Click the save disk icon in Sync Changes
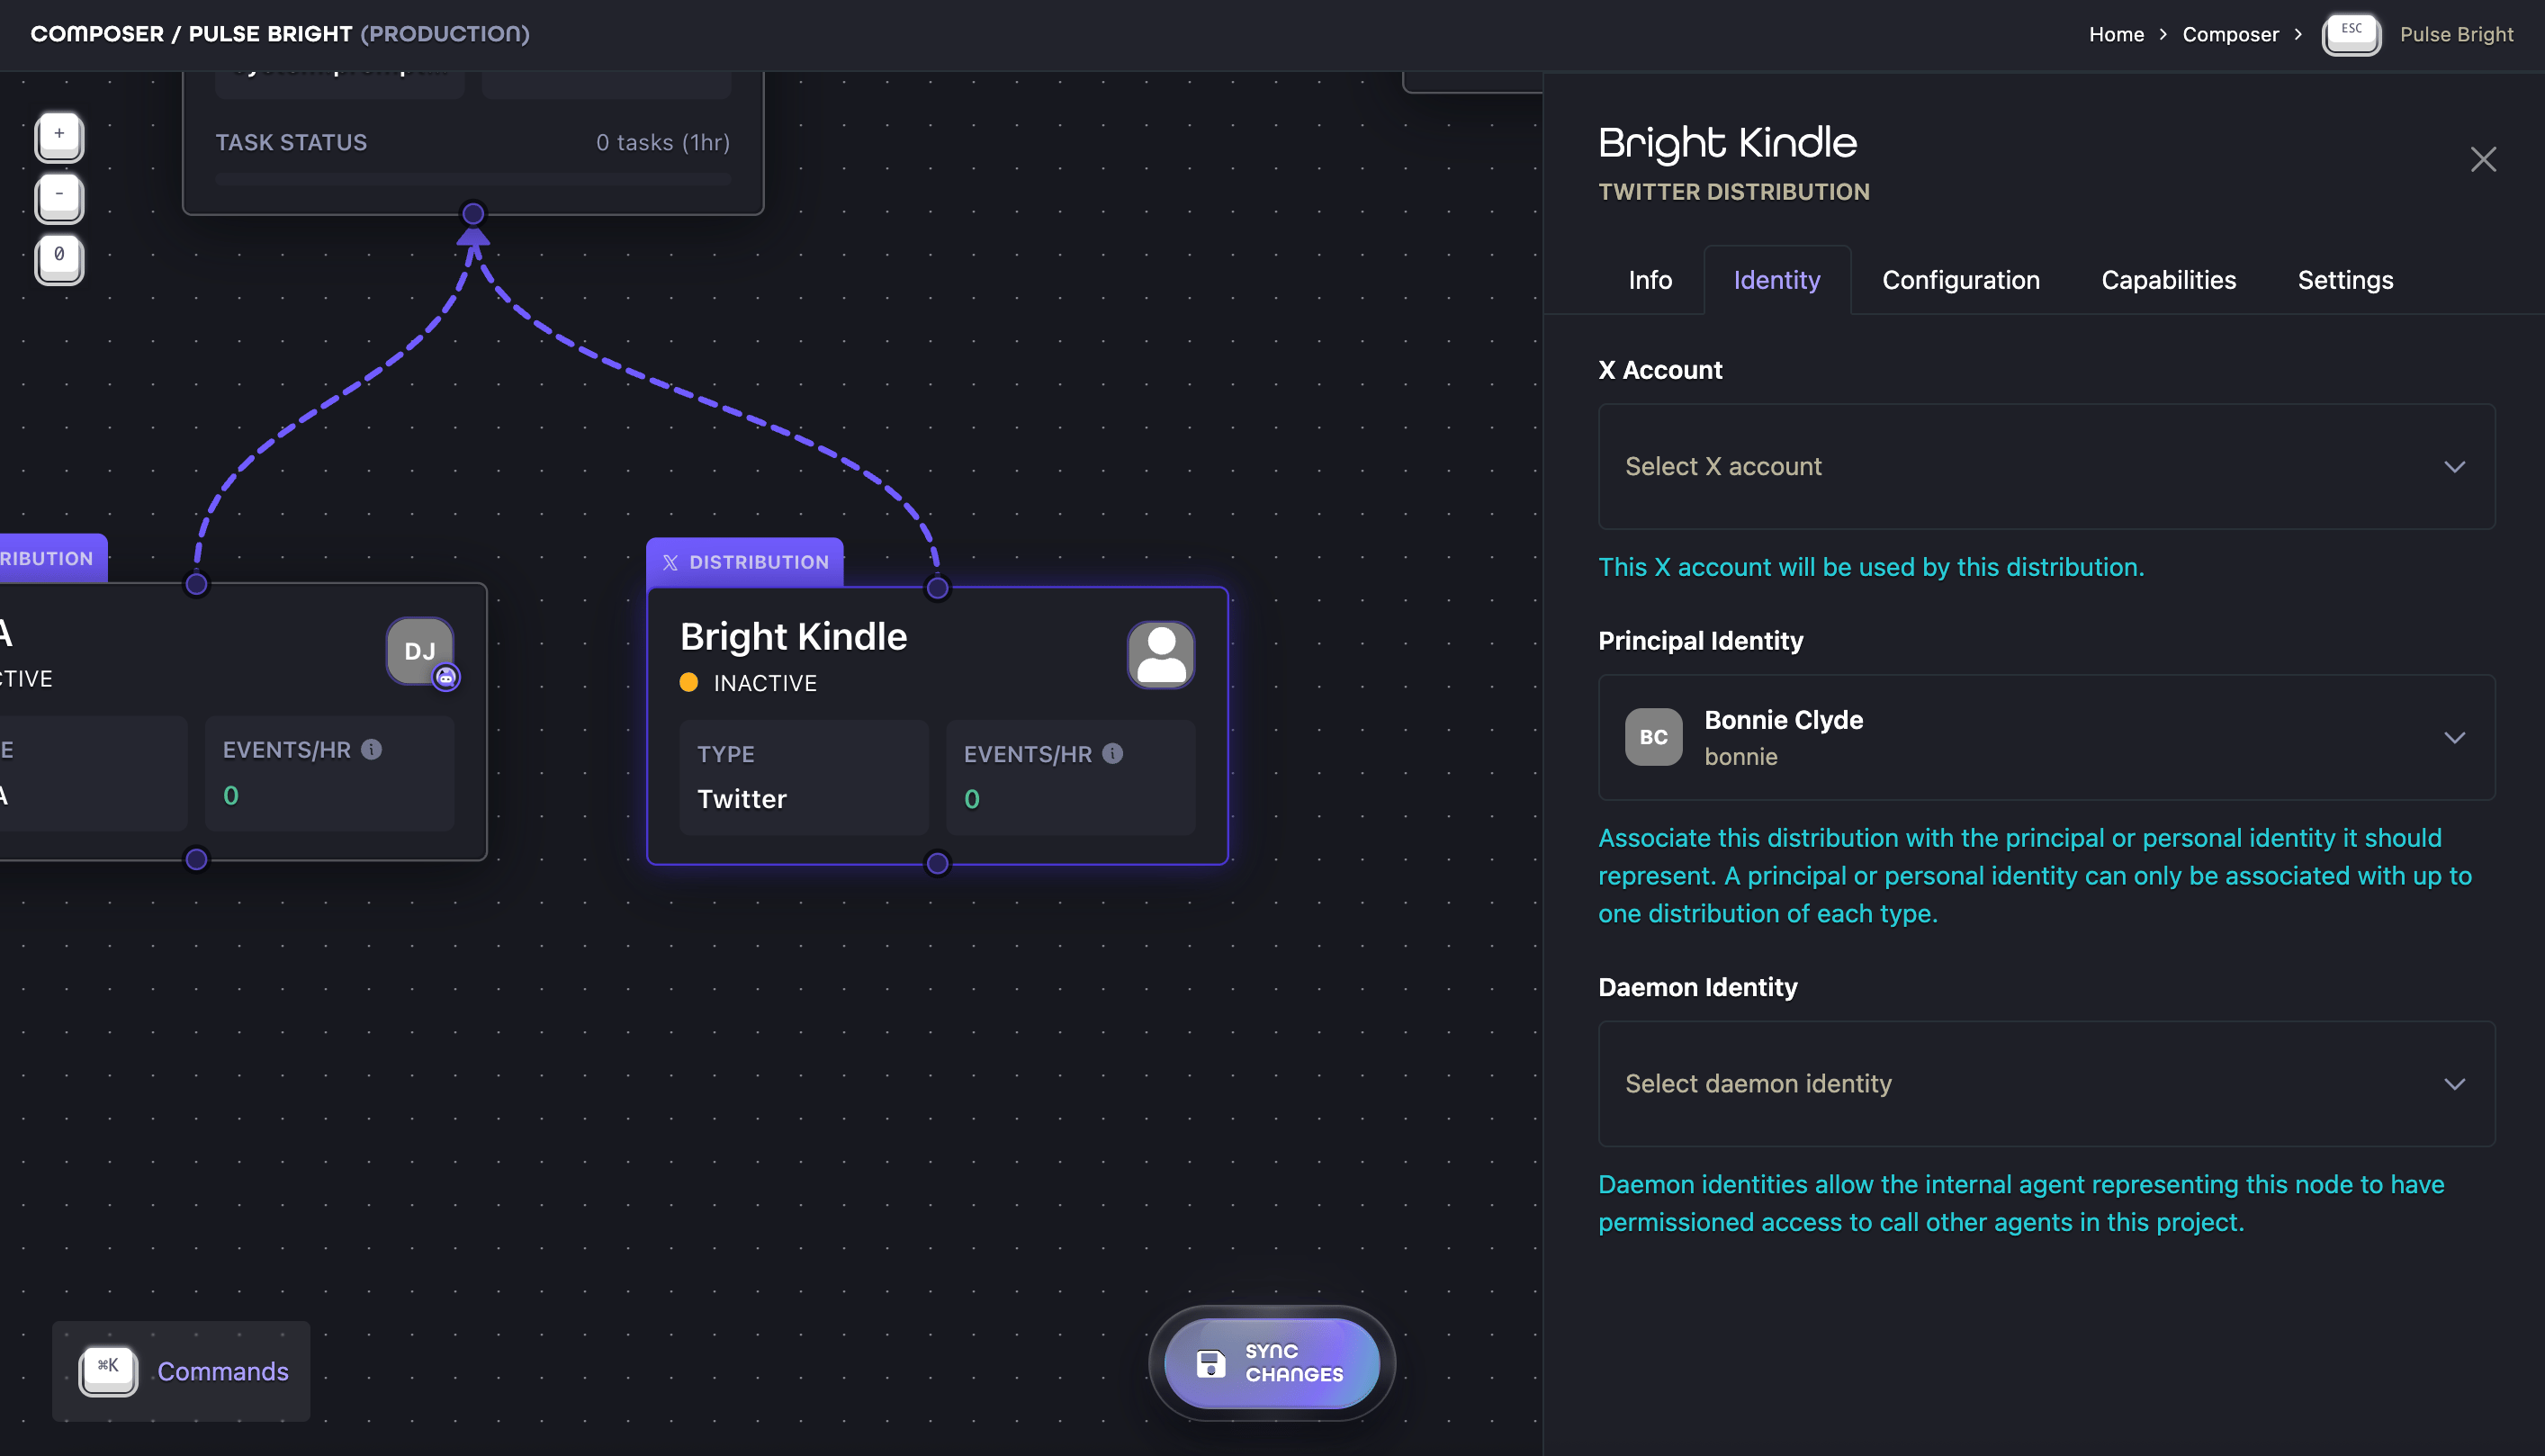This screenshot has width=2545, height=1456. tap(1211, 1363)
